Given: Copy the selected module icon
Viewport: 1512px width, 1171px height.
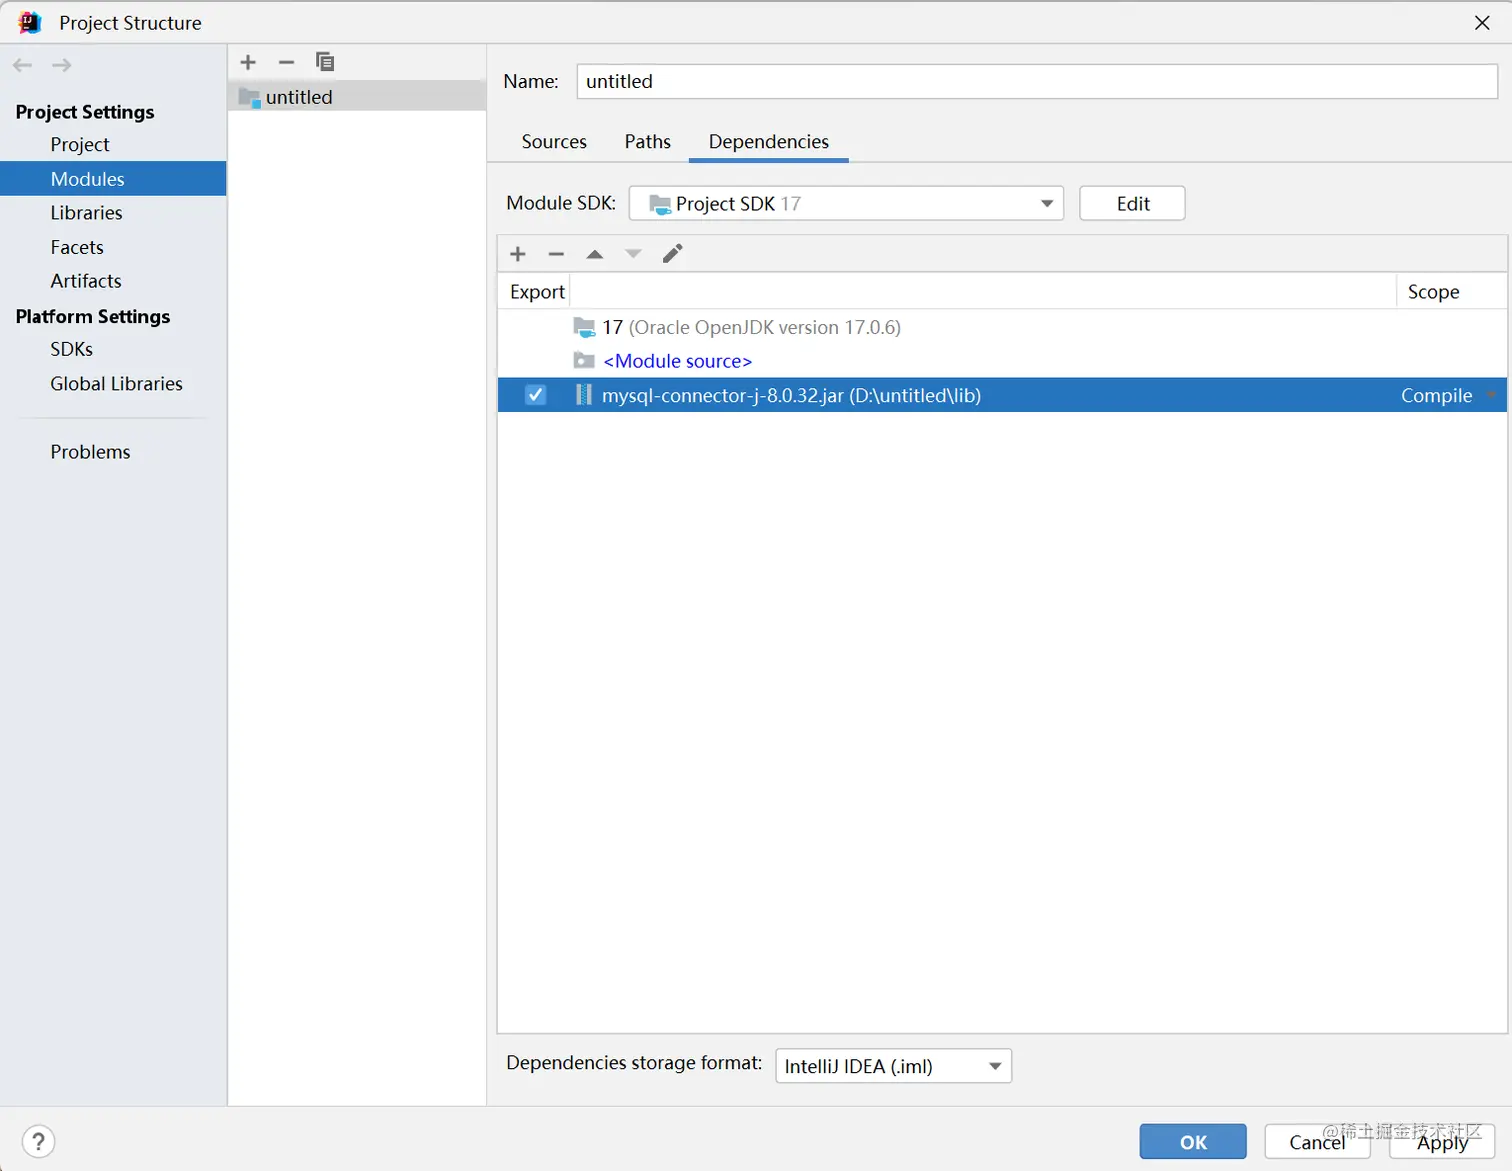Looking at the screenshot, I should click(324, 62).
